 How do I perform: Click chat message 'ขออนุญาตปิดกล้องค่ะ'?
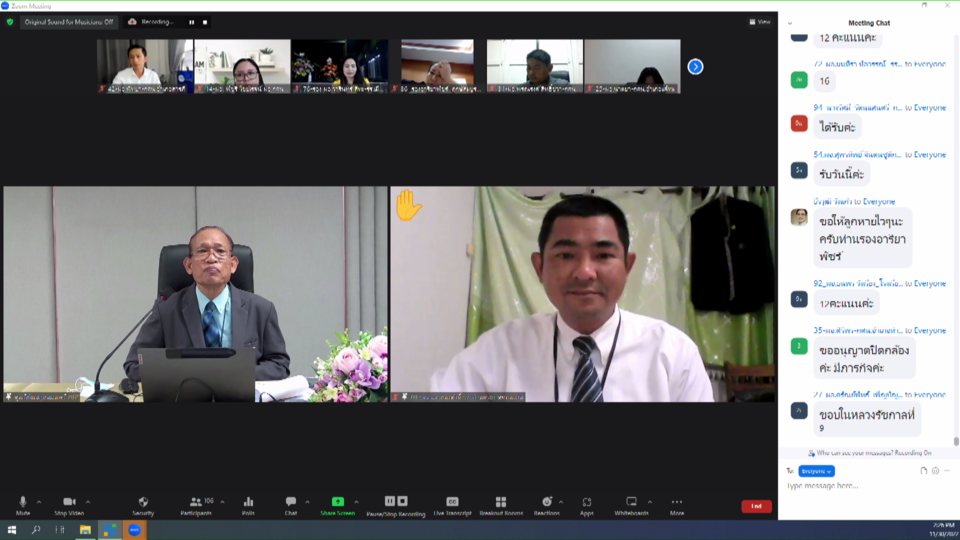pos(864,359)
